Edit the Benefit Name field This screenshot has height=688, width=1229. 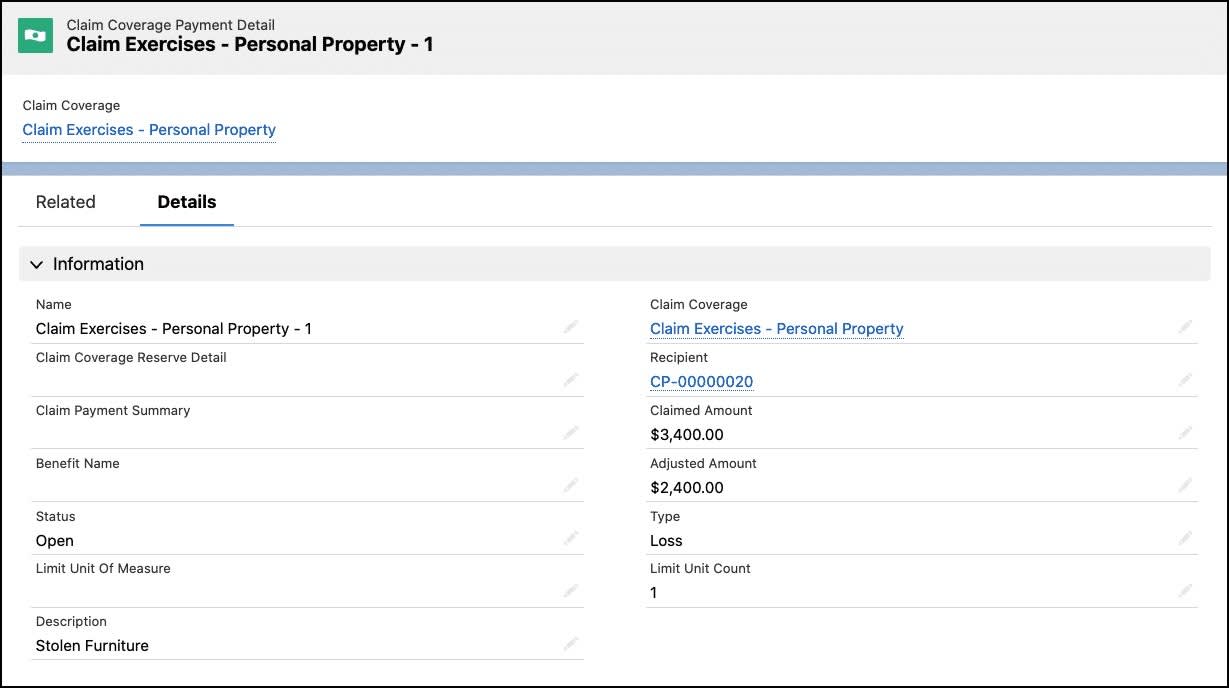[x=570, y=486]
